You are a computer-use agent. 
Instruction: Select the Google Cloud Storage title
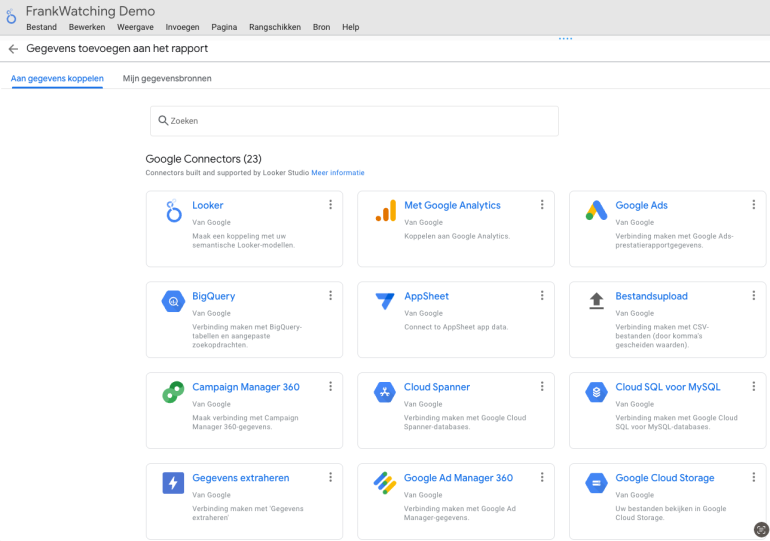[665, 478]
